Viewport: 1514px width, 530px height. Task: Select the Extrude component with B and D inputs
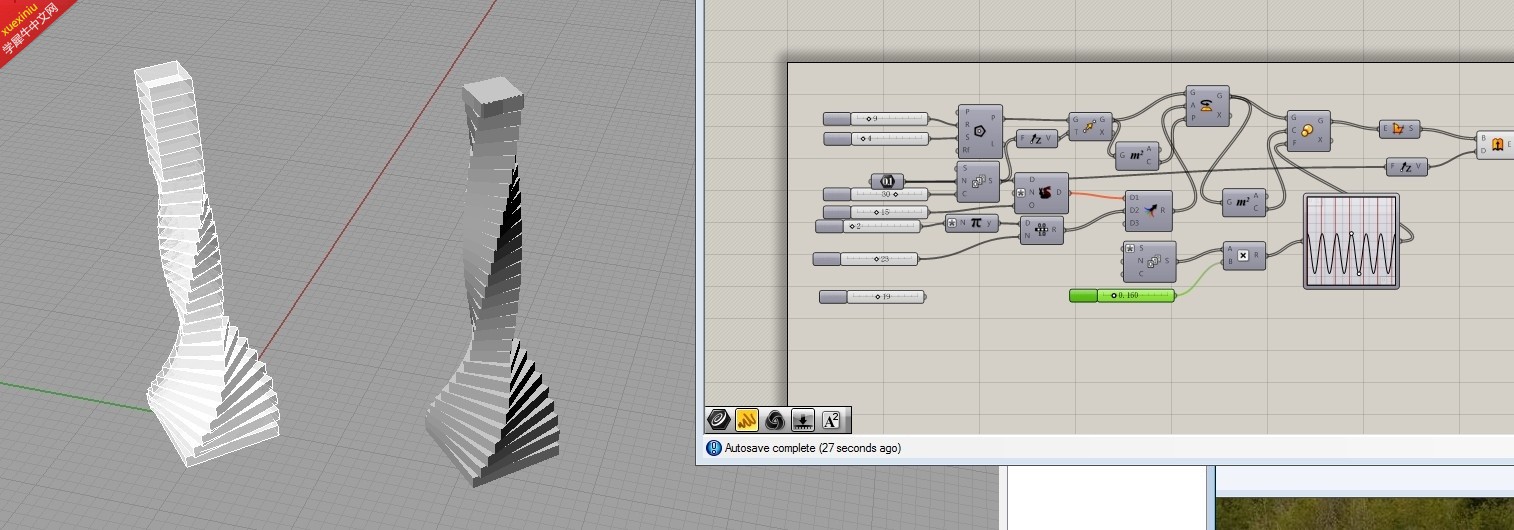(1496, 146)
